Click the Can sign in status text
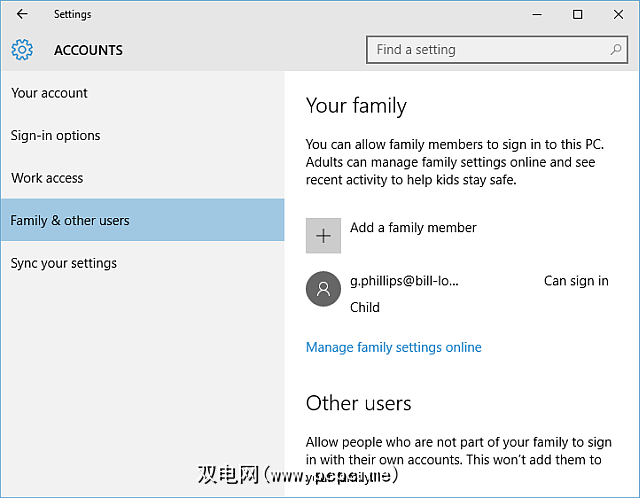The image size is (640, 498). tap(576, 281)
